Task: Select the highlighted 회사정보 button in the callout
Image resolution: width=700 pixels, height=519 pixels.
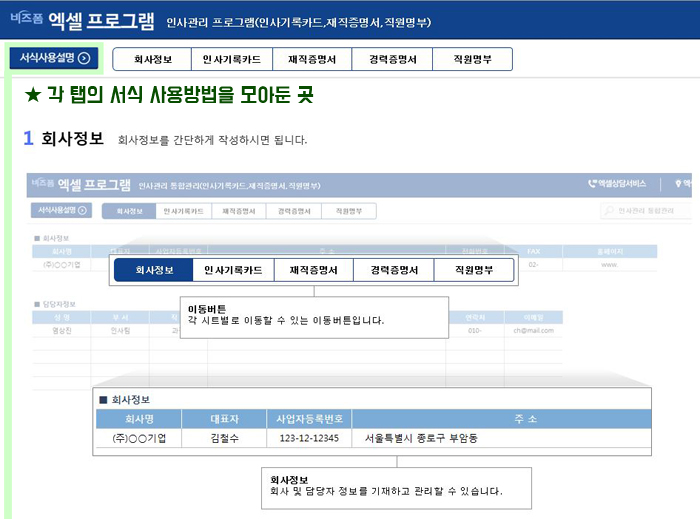Action: click(x=154, y=270)
